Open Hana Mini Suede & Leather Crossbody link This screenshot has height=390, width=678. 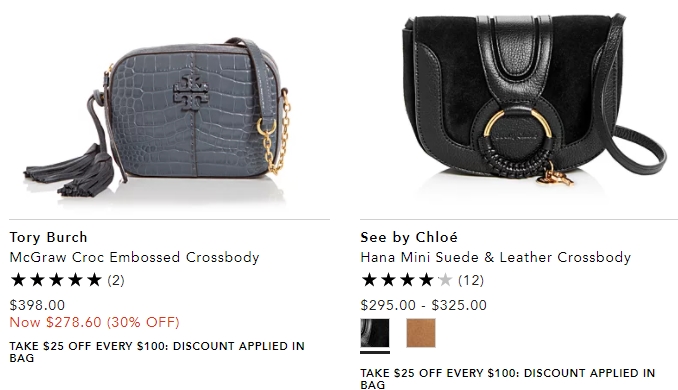point(496,257)
